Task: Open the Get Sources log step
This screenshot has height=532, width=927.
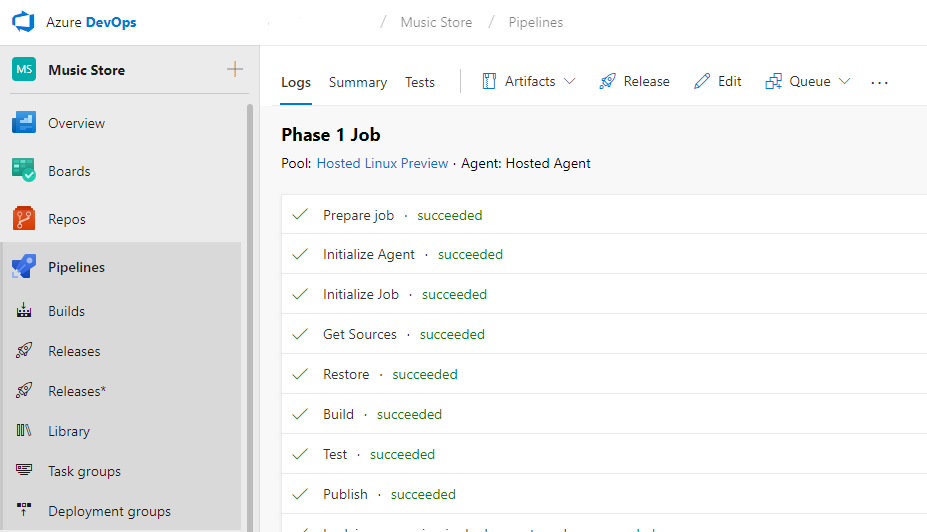Action: click(x=360, y=334)
